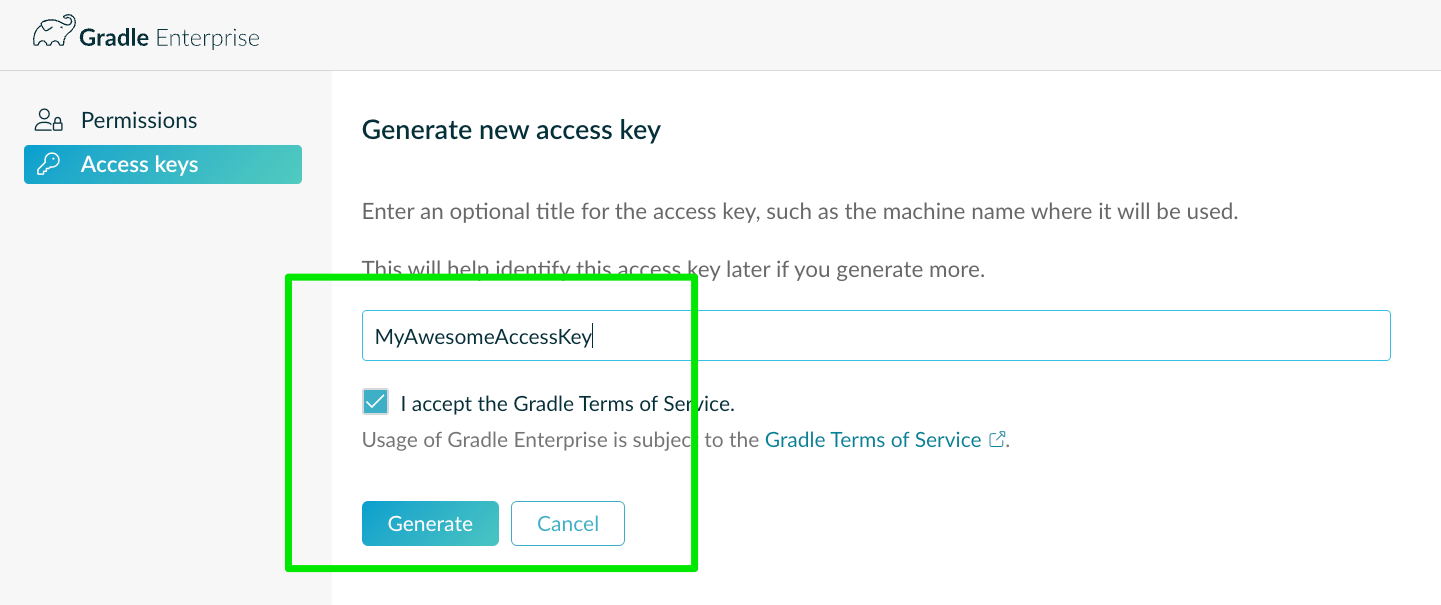Click the Gradle elephant logo icon
1441x605 pixels.
point(54,34)
